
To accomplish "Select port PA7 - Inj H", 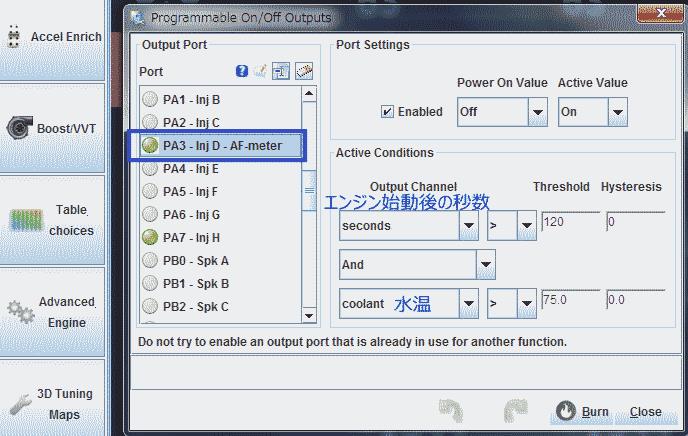I will (221, 238).
